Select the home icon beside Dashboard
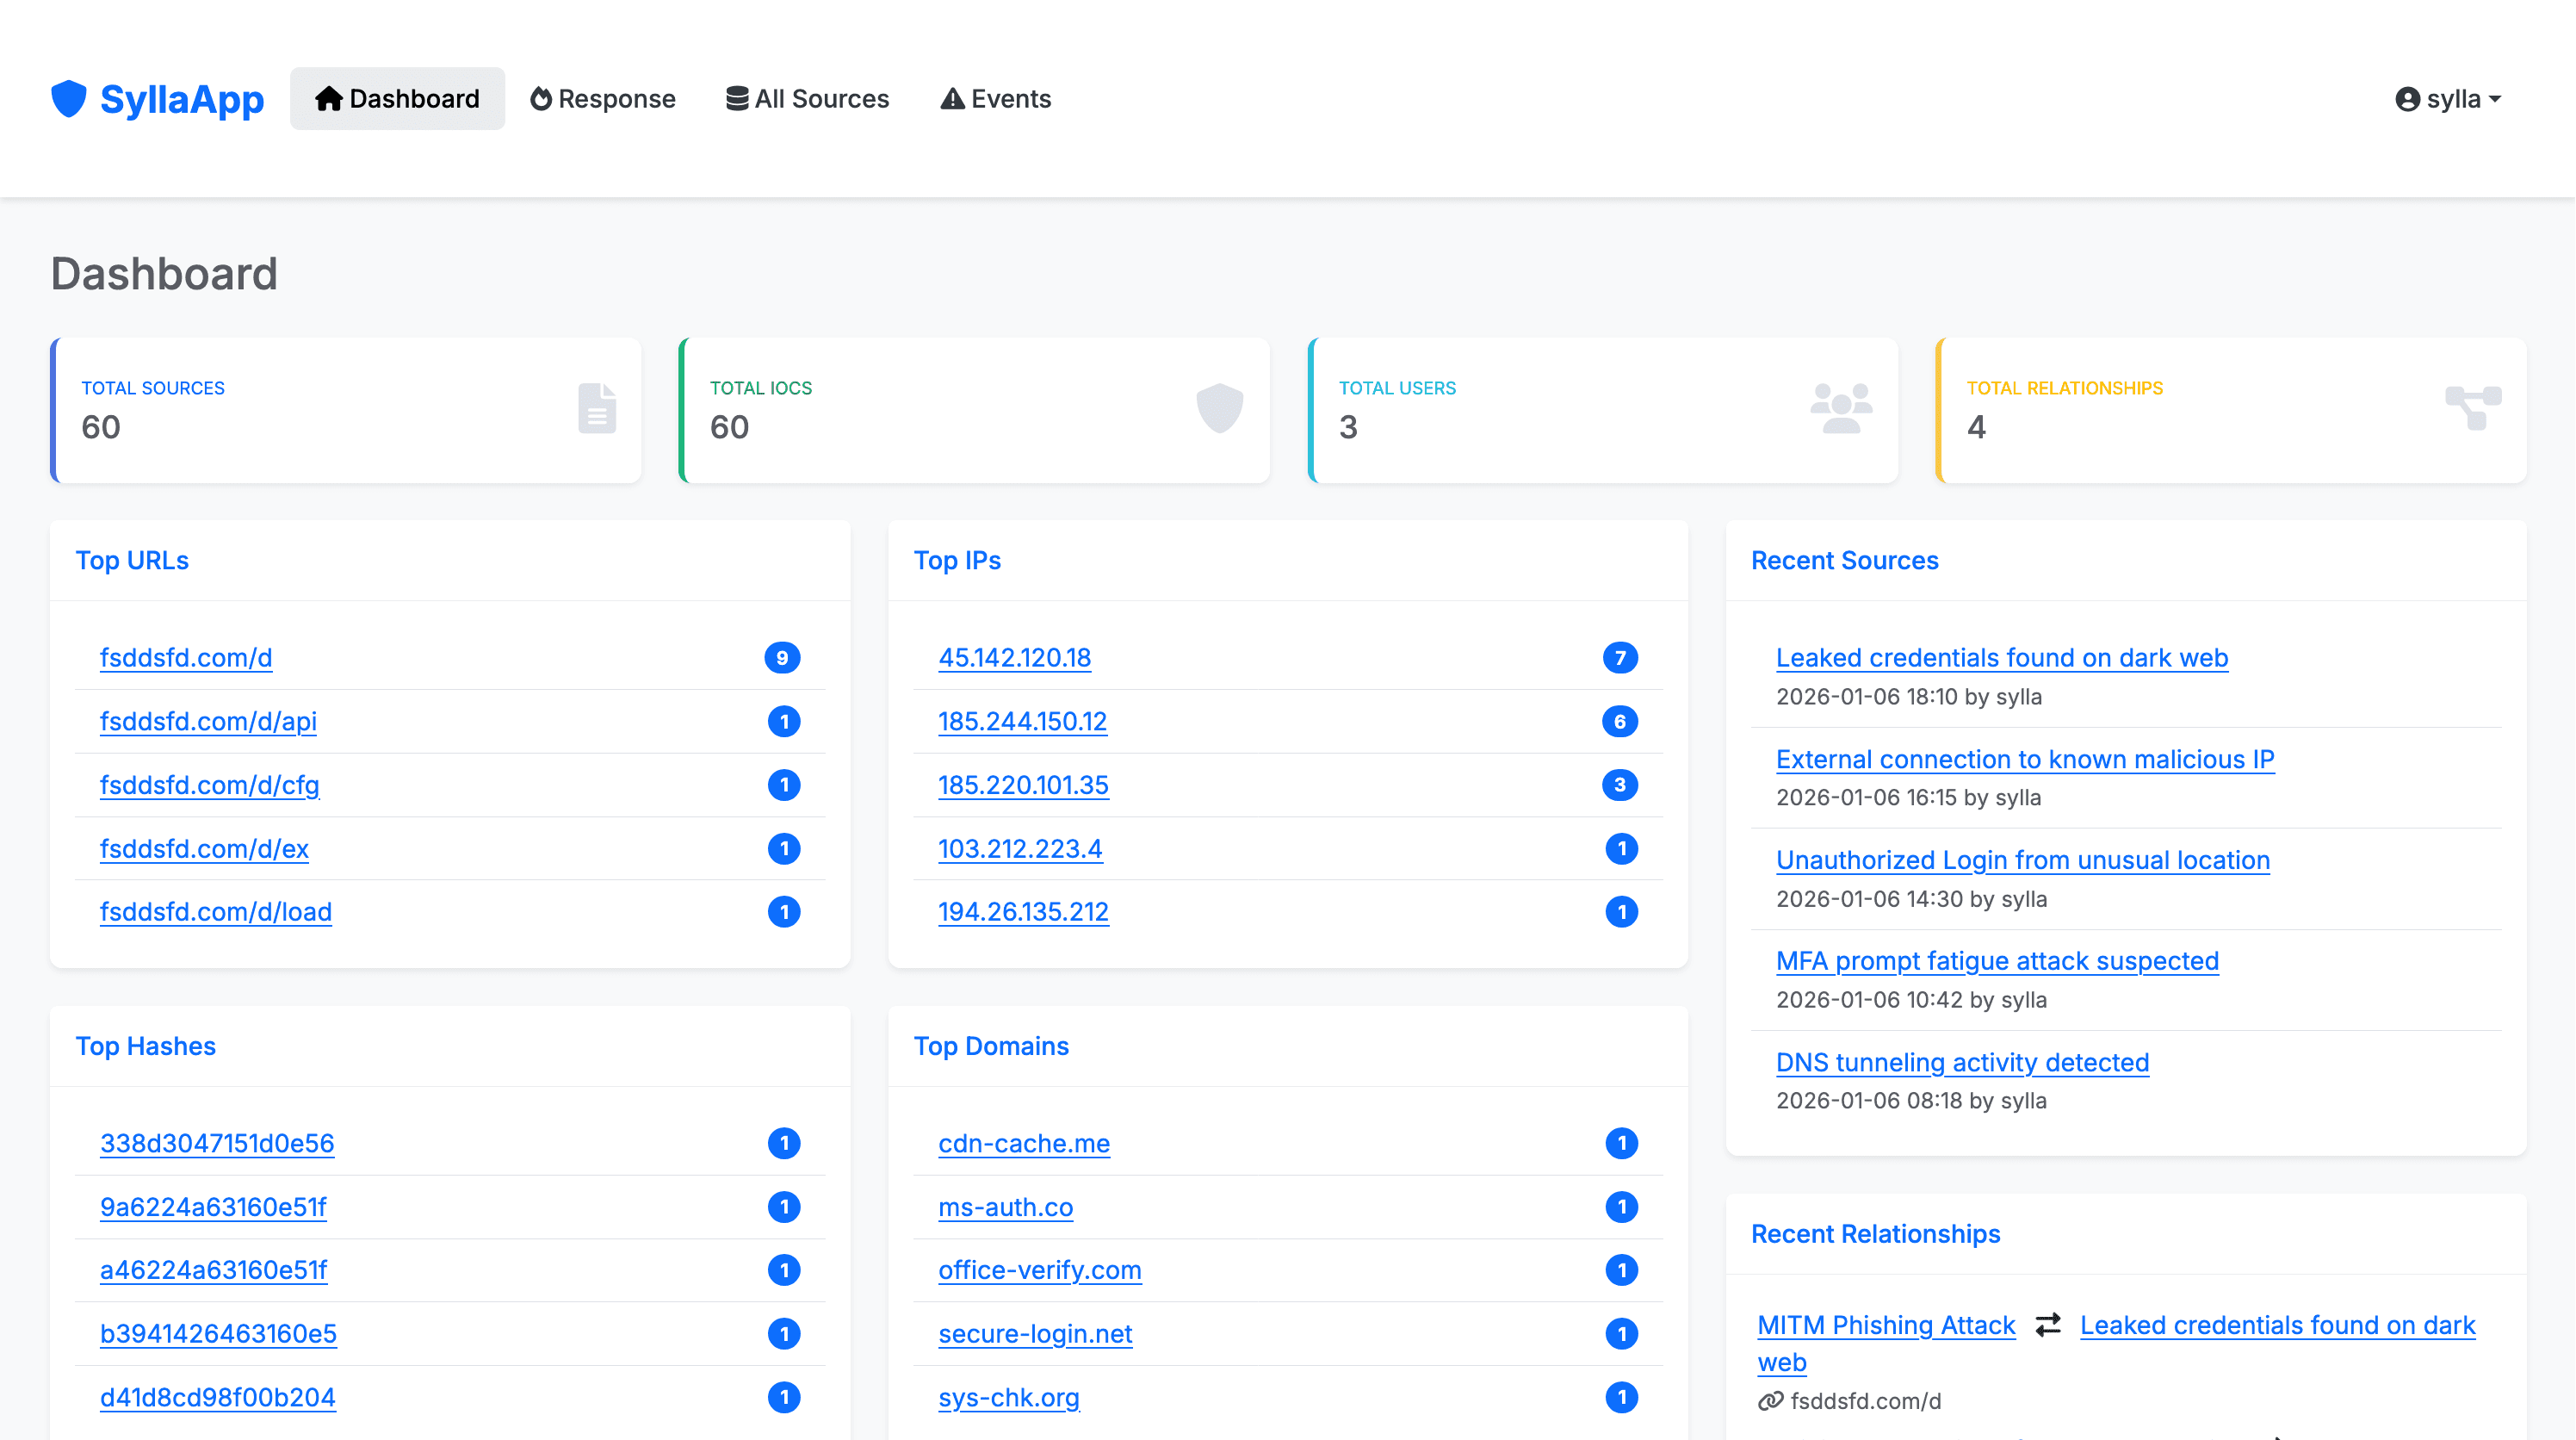 coord(328,98)
